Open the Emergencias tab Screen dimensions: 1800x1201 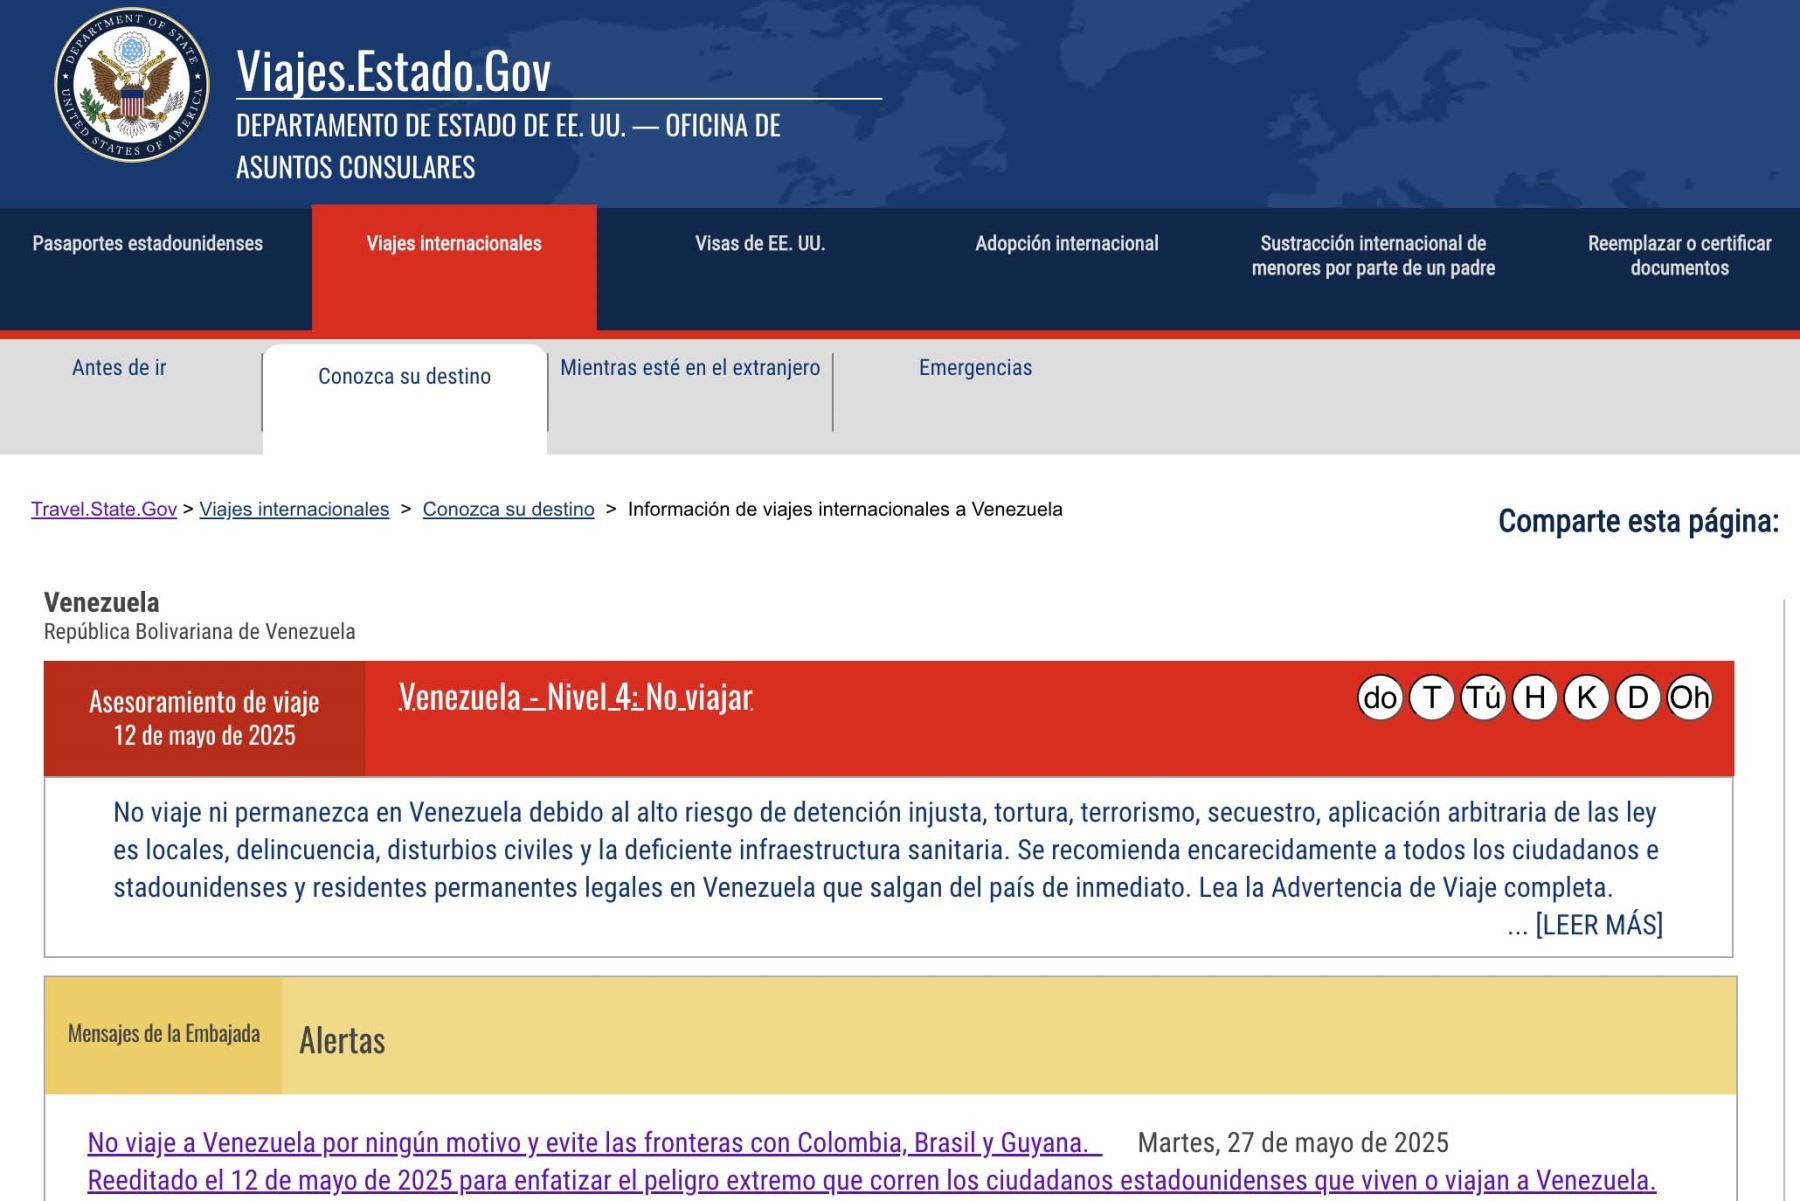tap(975, 367)
